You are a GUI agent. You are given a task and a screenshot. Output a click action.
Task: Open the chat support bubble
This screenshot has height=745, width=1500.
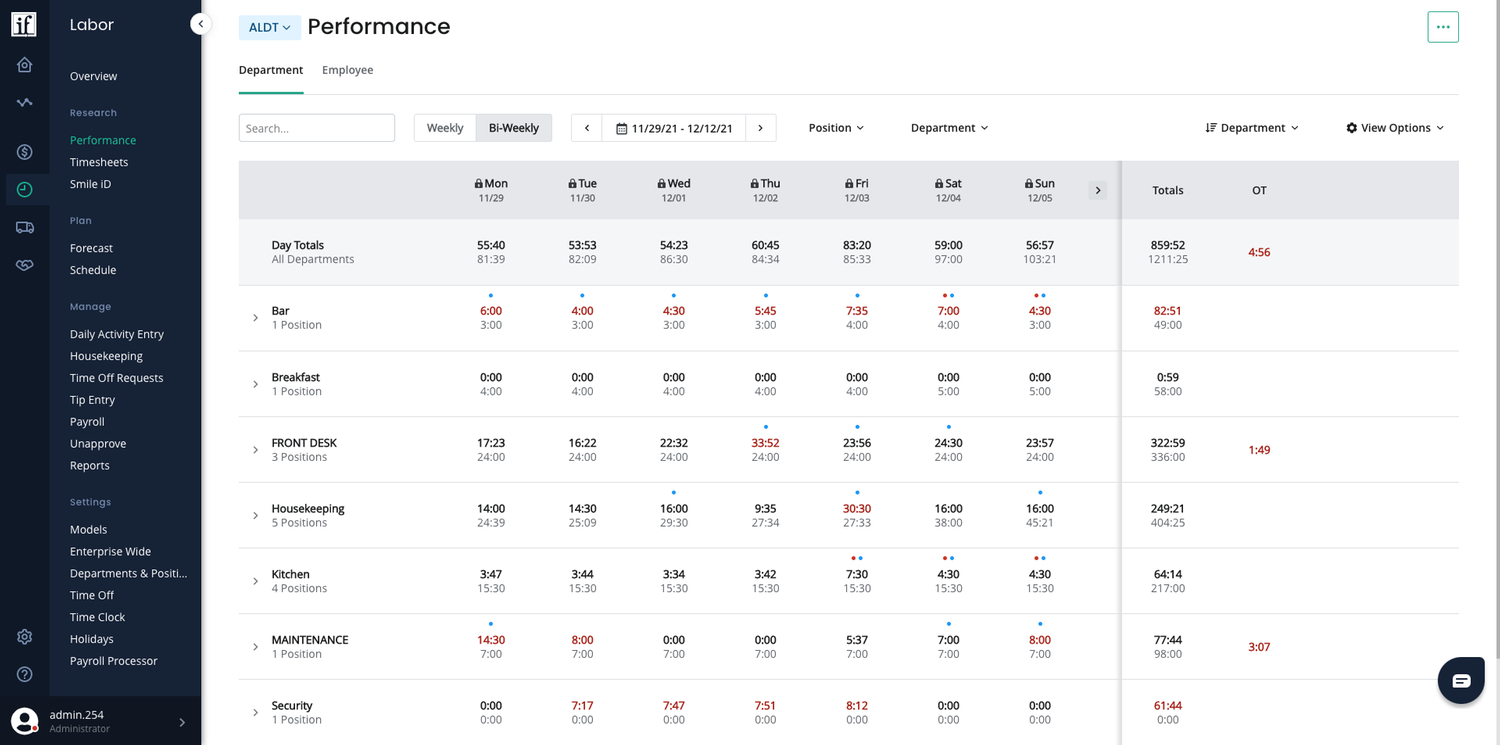[x=1461, y=681]
